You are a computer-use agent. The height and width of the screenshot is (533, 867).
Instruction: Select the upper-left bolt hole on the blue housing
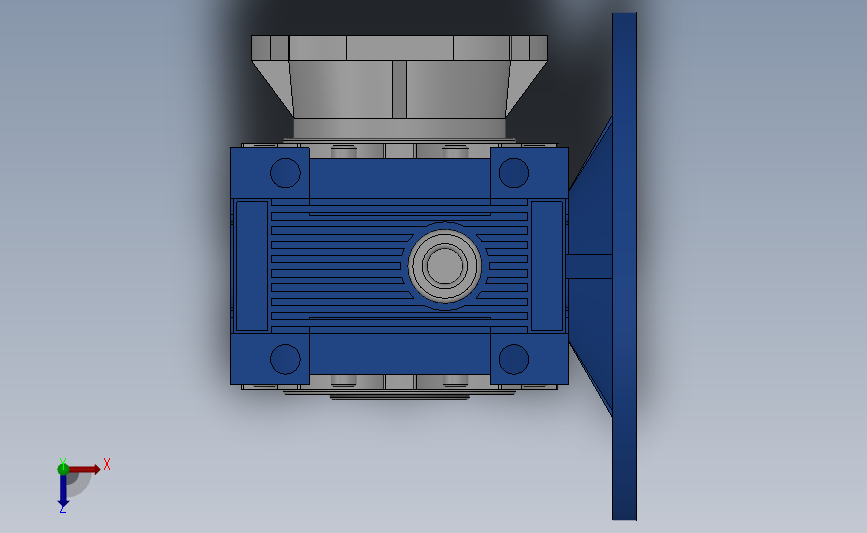[x=285, y=173]
